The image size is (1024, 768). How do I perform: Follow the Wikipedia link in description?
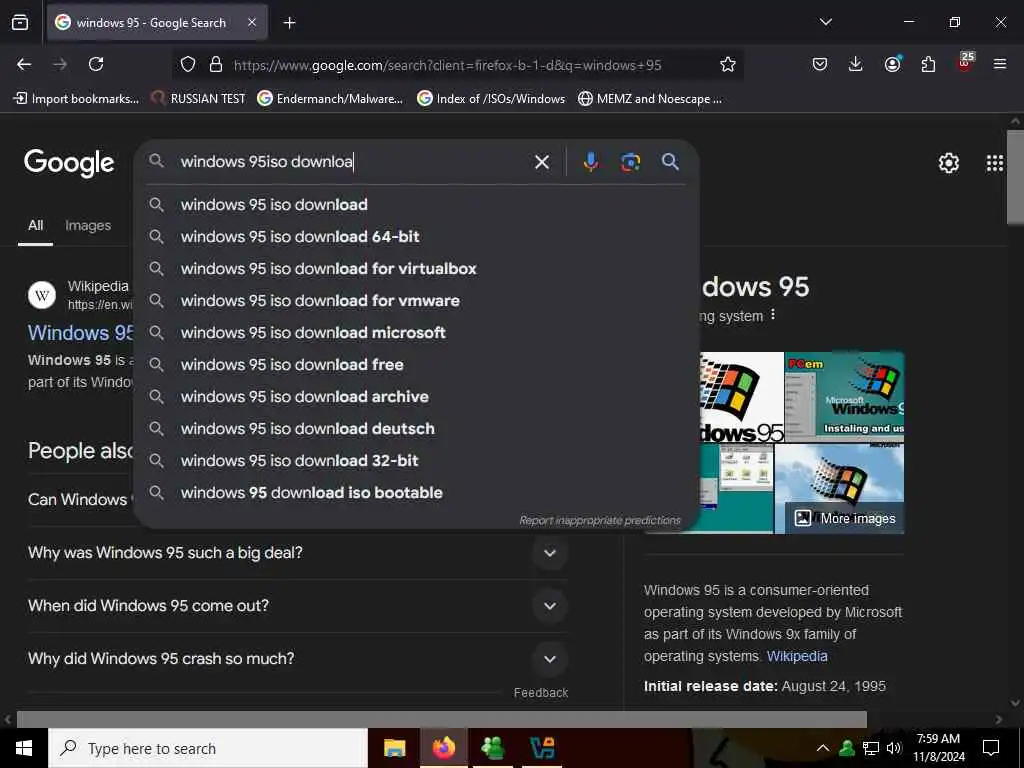point(797,656)
